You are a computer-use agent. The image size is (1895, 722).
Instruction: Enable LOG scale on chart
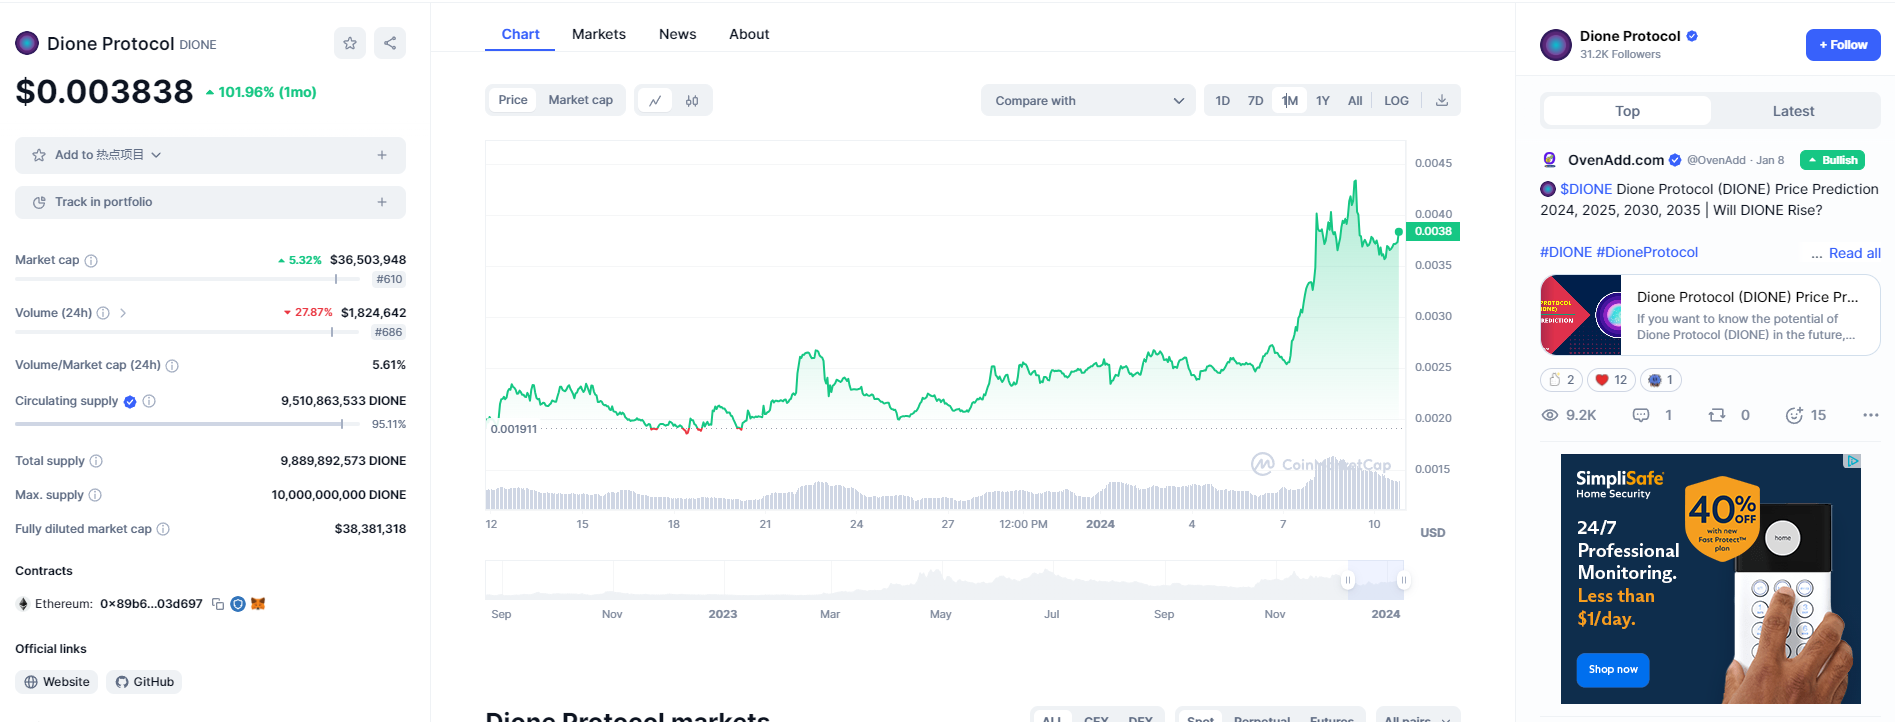point(1396,101)
